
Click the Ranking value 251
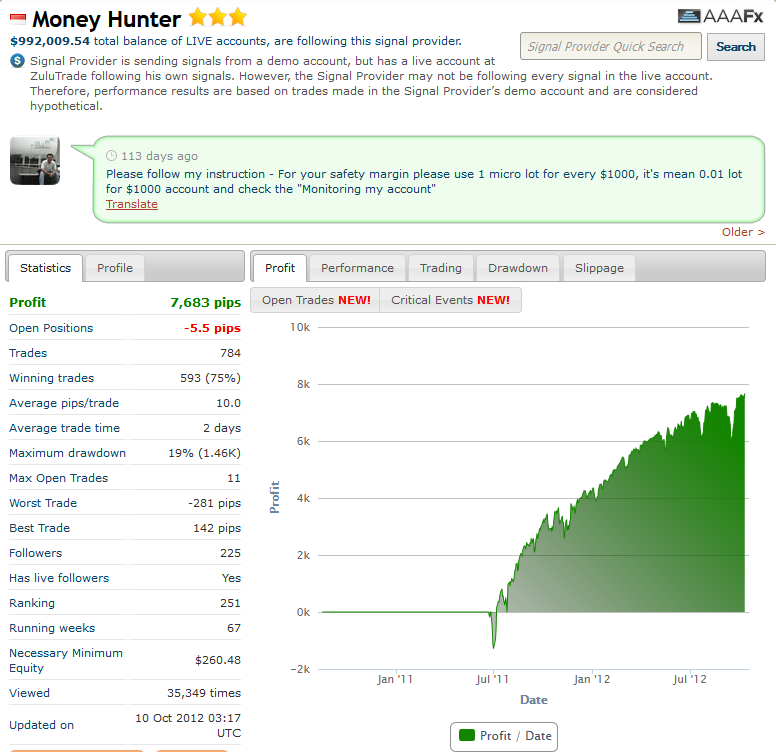click(x=230, y=603)
